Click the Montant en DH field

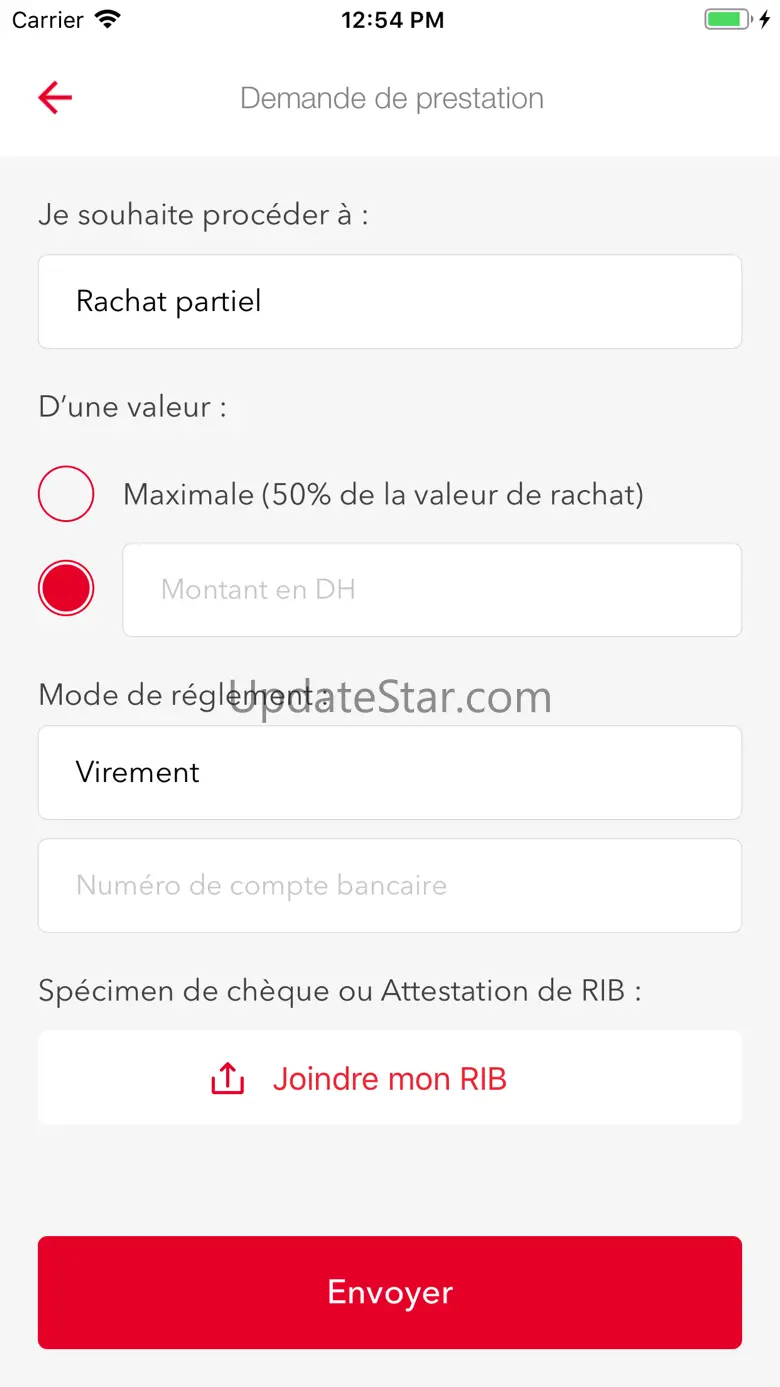(432, 590)
